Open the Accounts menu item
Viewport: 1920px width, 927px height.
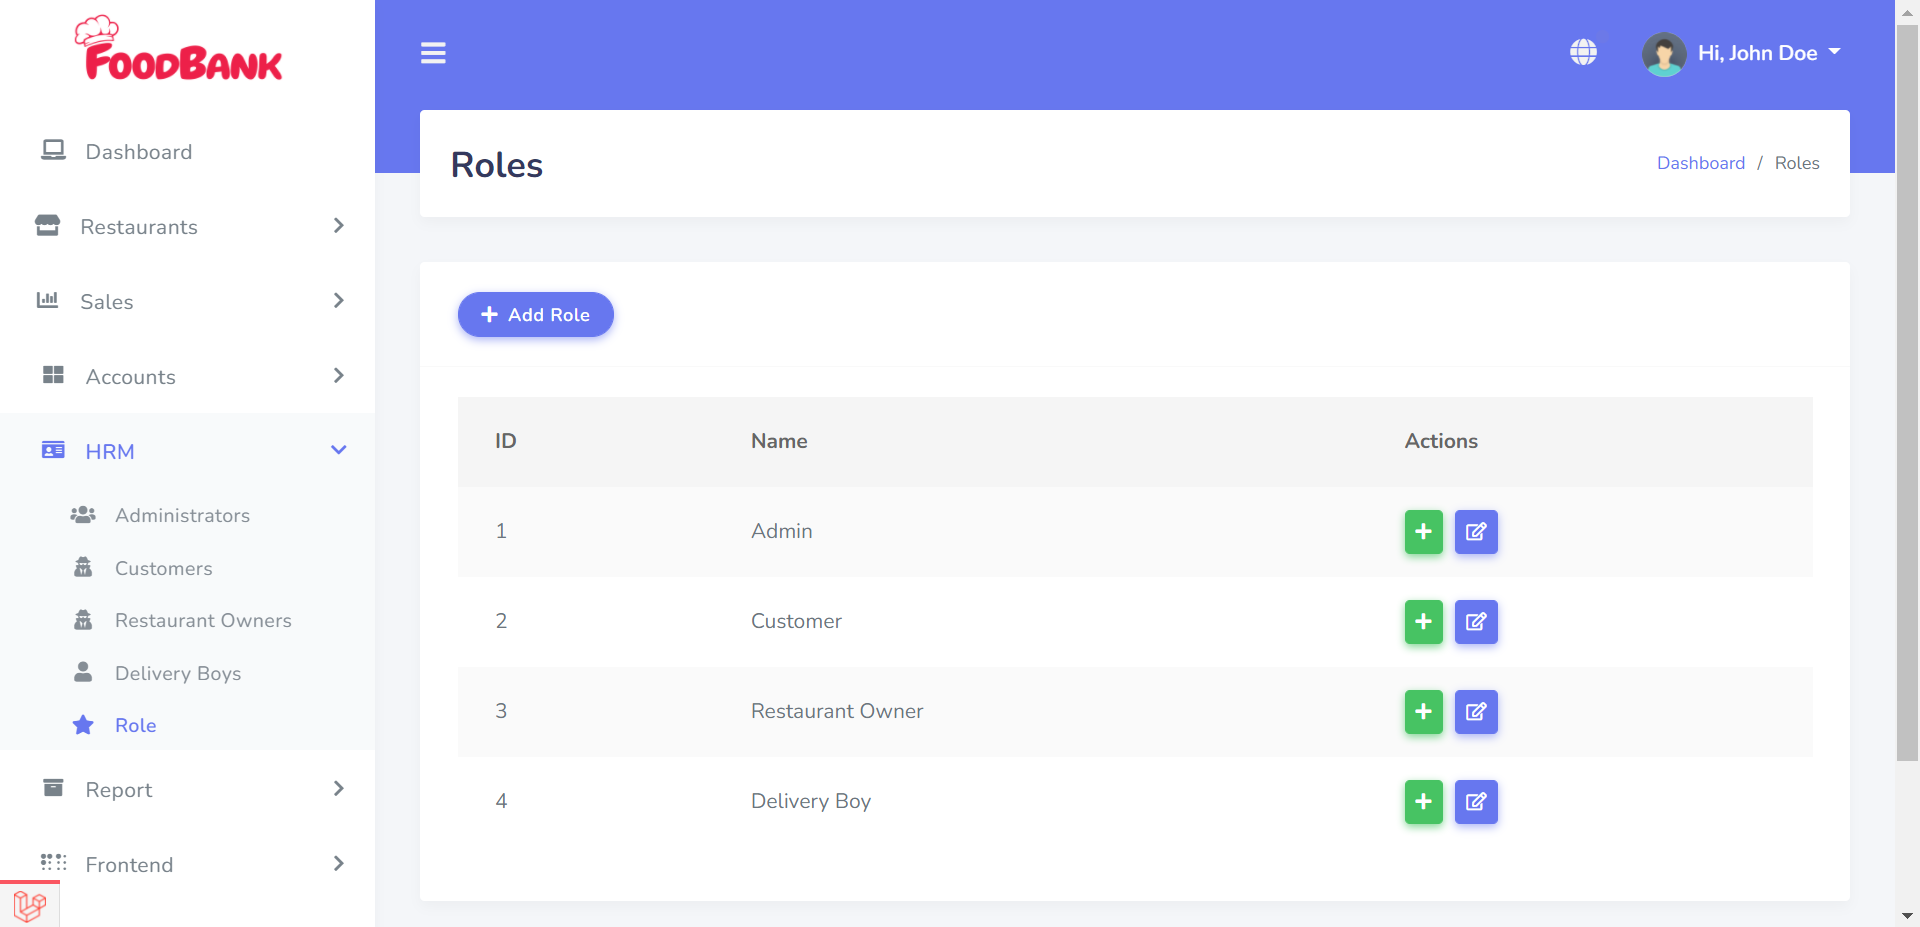pyautogui.click(x=131, y=377)
